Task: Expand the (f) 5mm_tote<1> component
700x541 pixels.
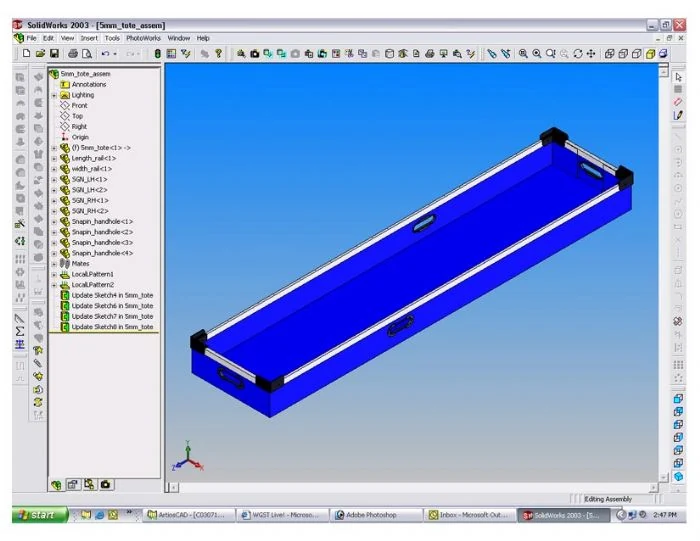Action: point(54,148)
